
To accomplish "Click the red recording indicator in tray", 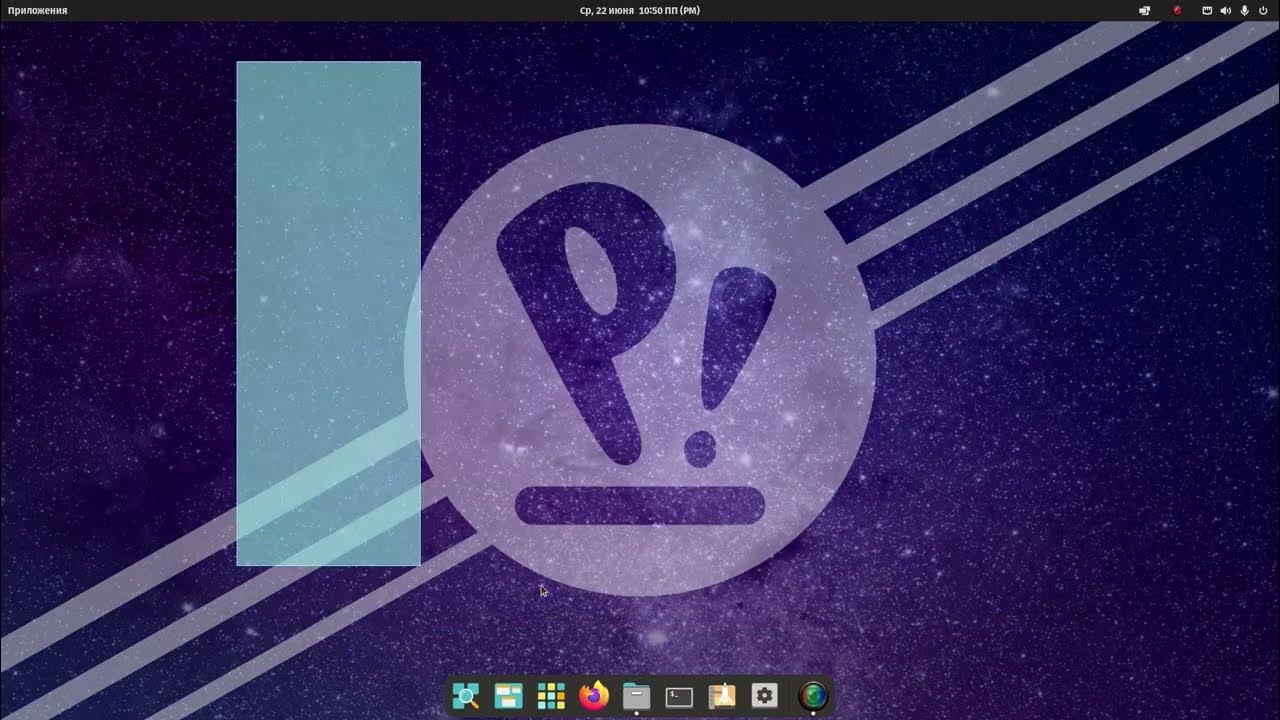I will pos(1177,10).
